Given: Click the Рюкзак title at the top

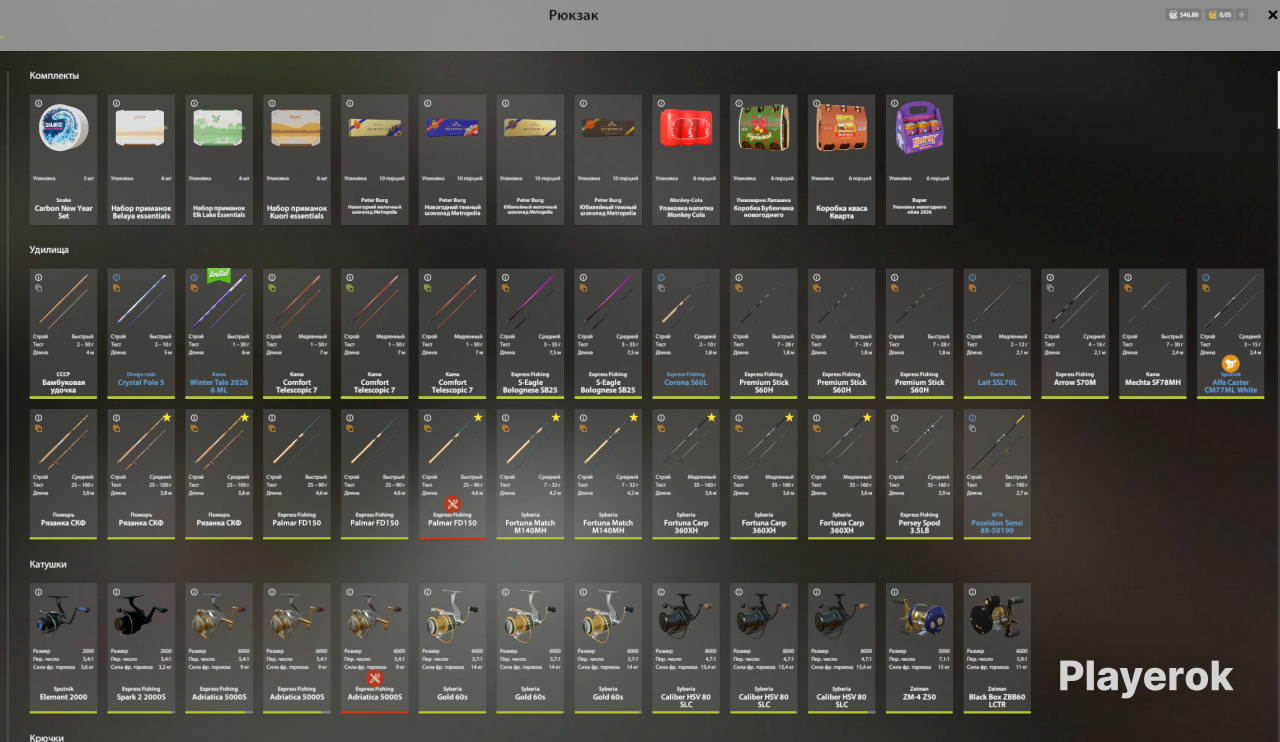Looking at the screenshot, I should click(574, 15).
